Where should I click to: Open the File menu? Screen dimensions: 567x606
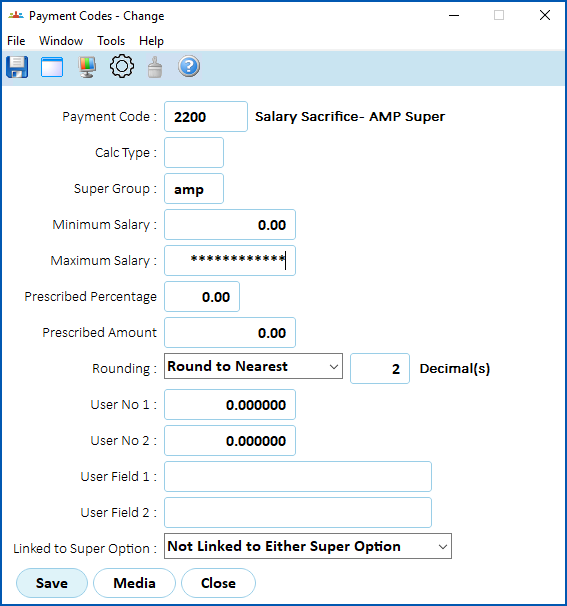pos(16,41)
